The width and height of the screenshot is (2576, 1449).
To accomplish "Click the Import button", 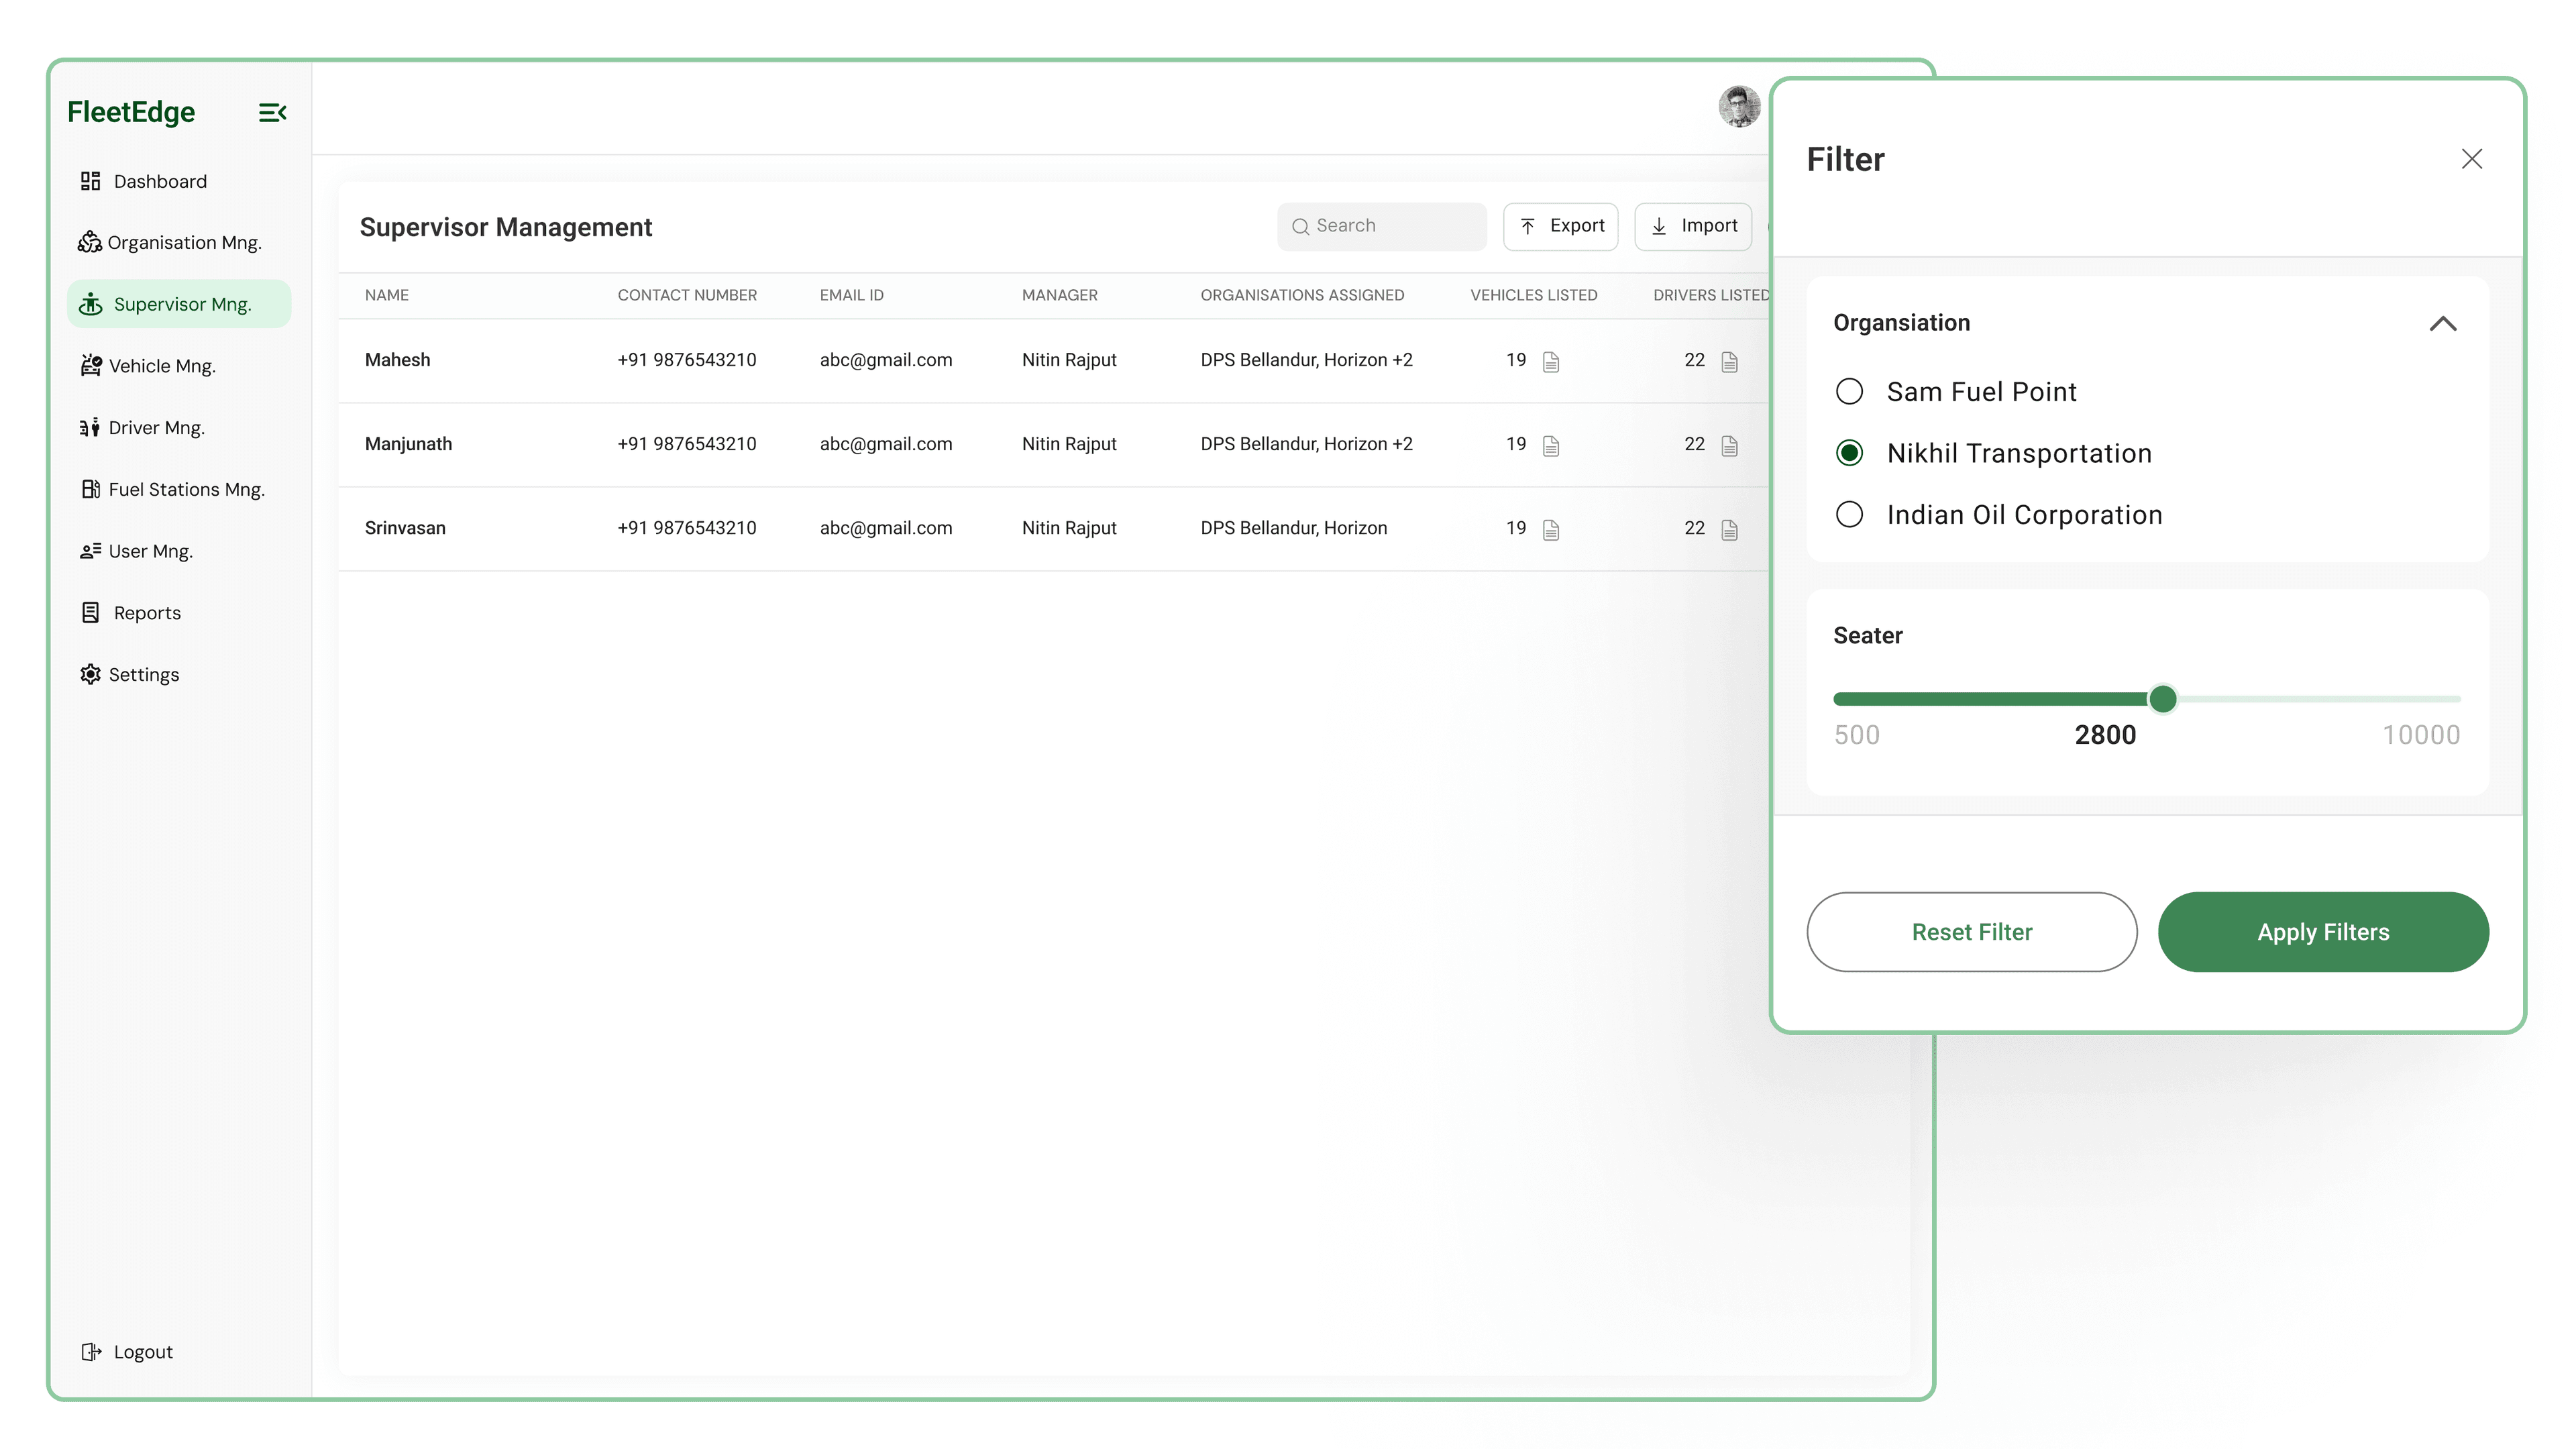I will [1693, 226].
